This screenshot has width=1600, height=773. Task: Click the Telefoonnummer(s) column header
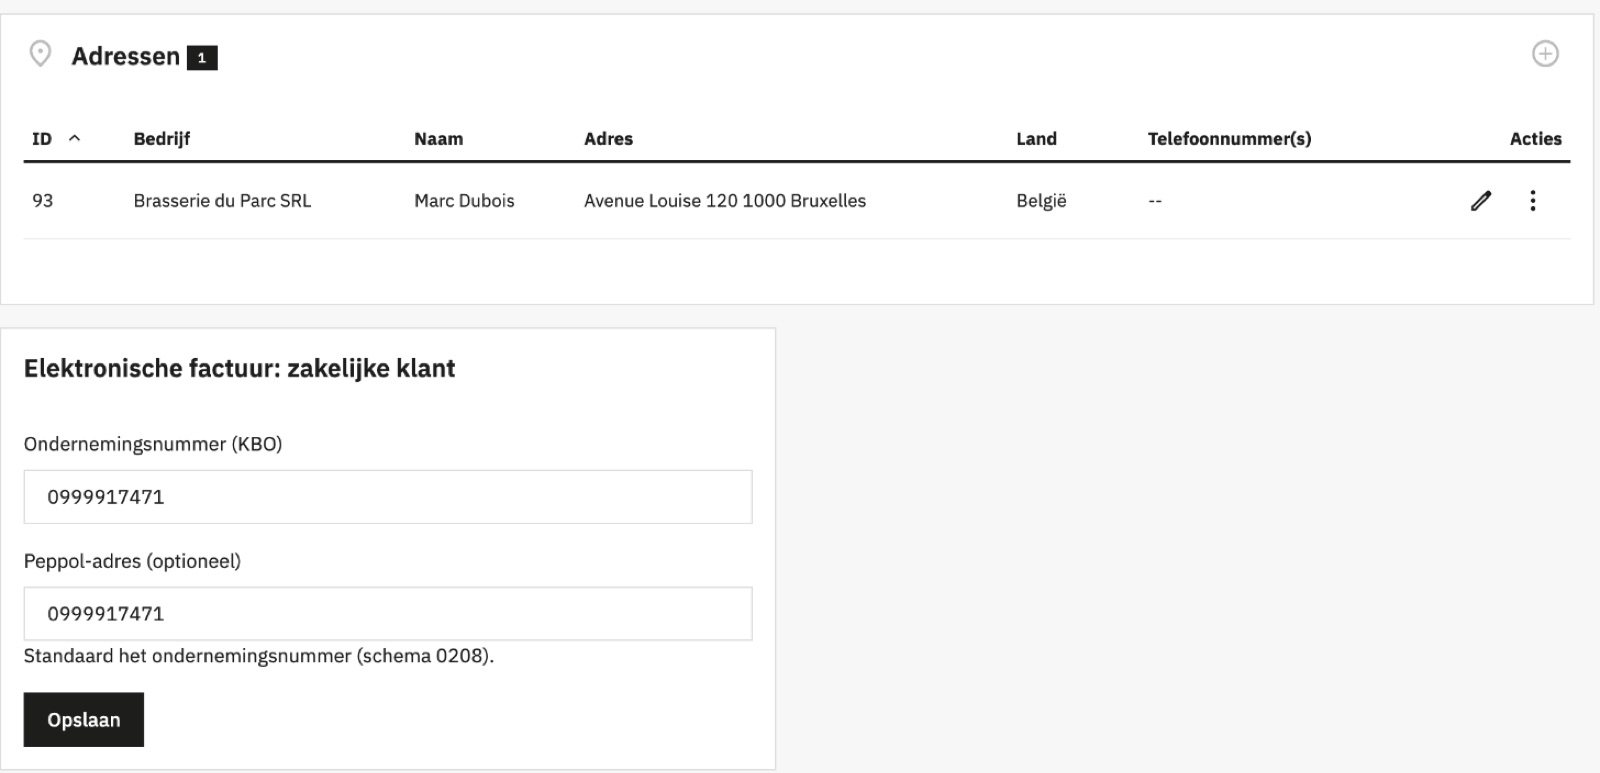coord(1230,139)
